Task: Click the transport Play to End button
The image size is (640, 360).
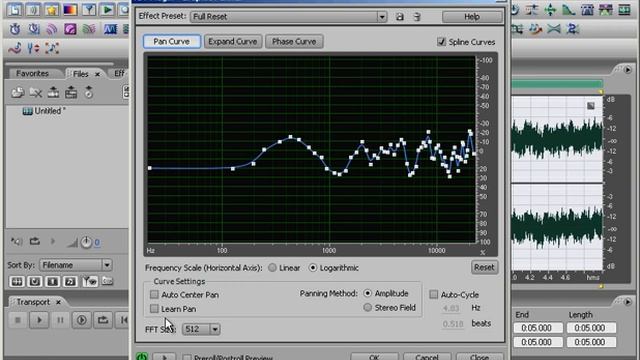Action: coord(81,320)
